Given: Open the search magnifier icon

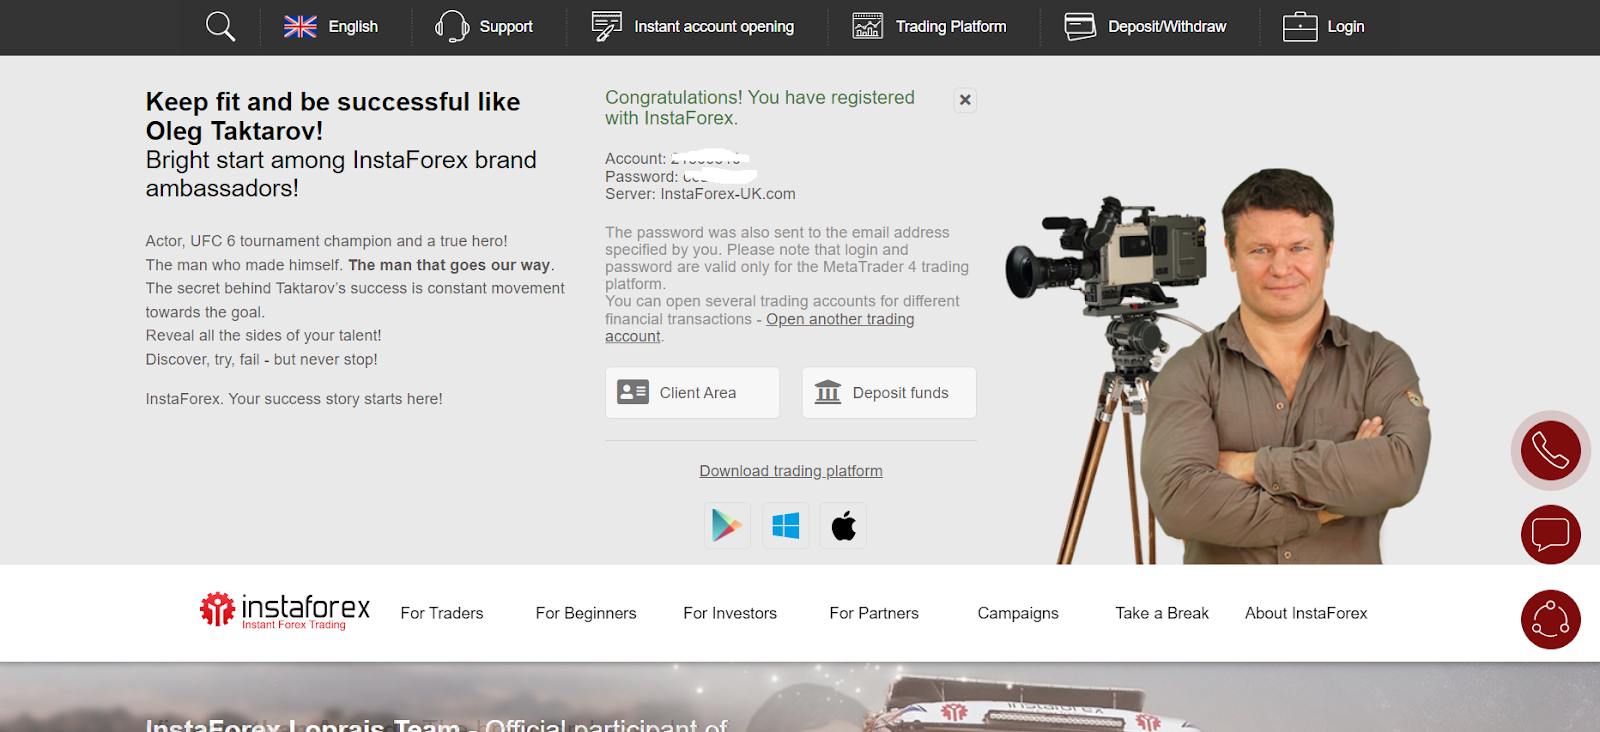Looking at the screenshot, I should [x=220, y=26].
